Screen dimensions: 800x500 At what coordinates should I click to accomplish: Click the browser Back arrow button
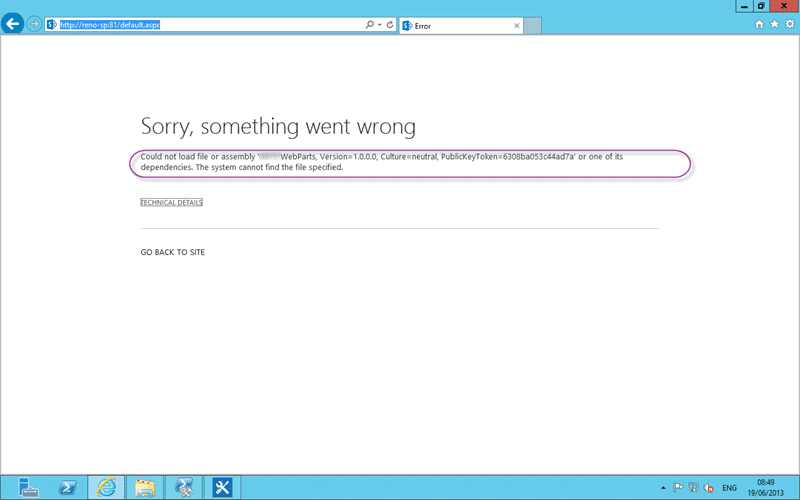coord(12,23)
